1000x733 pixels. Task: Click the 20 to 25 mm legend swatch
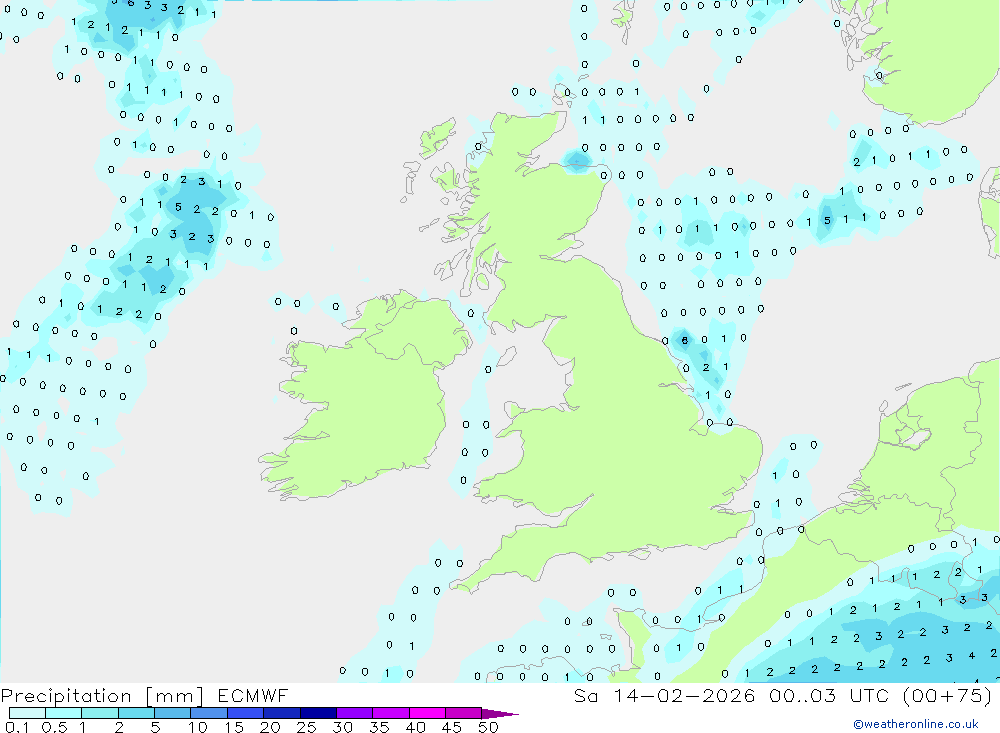click(x=281, y=713)
